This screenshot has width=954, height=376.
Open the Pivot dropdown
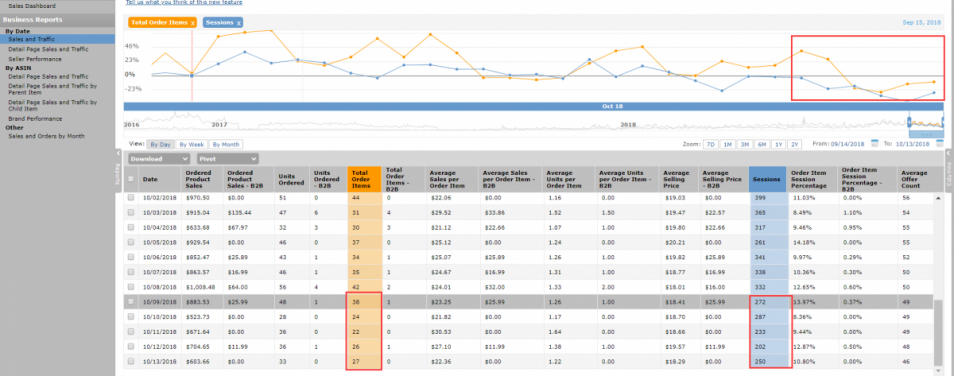click(228, 158)
